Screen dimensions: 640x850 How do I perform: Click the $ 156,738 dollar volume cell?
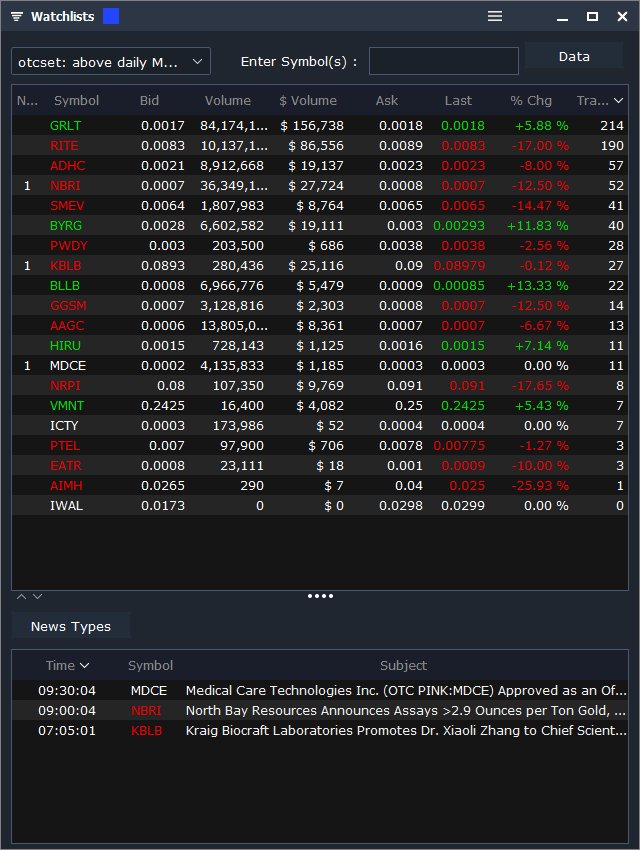(x=312, y=126)
